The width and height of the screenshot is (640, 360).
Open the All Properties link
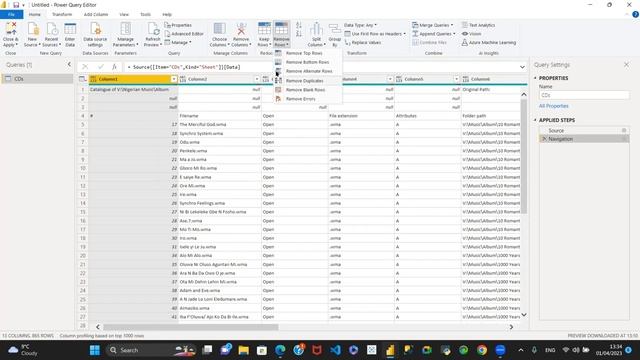point(553,106)
